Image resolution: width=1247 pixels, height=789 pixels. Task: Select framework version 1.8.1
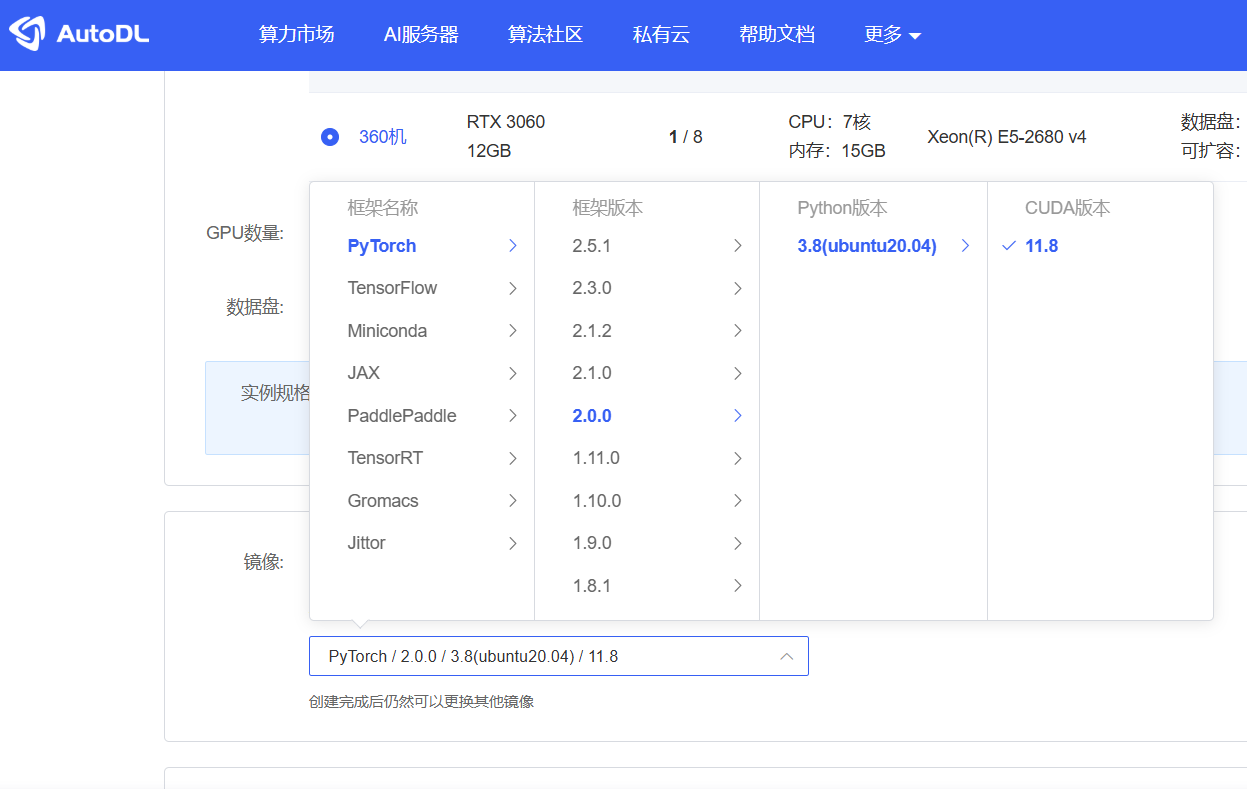click(591, 586)
